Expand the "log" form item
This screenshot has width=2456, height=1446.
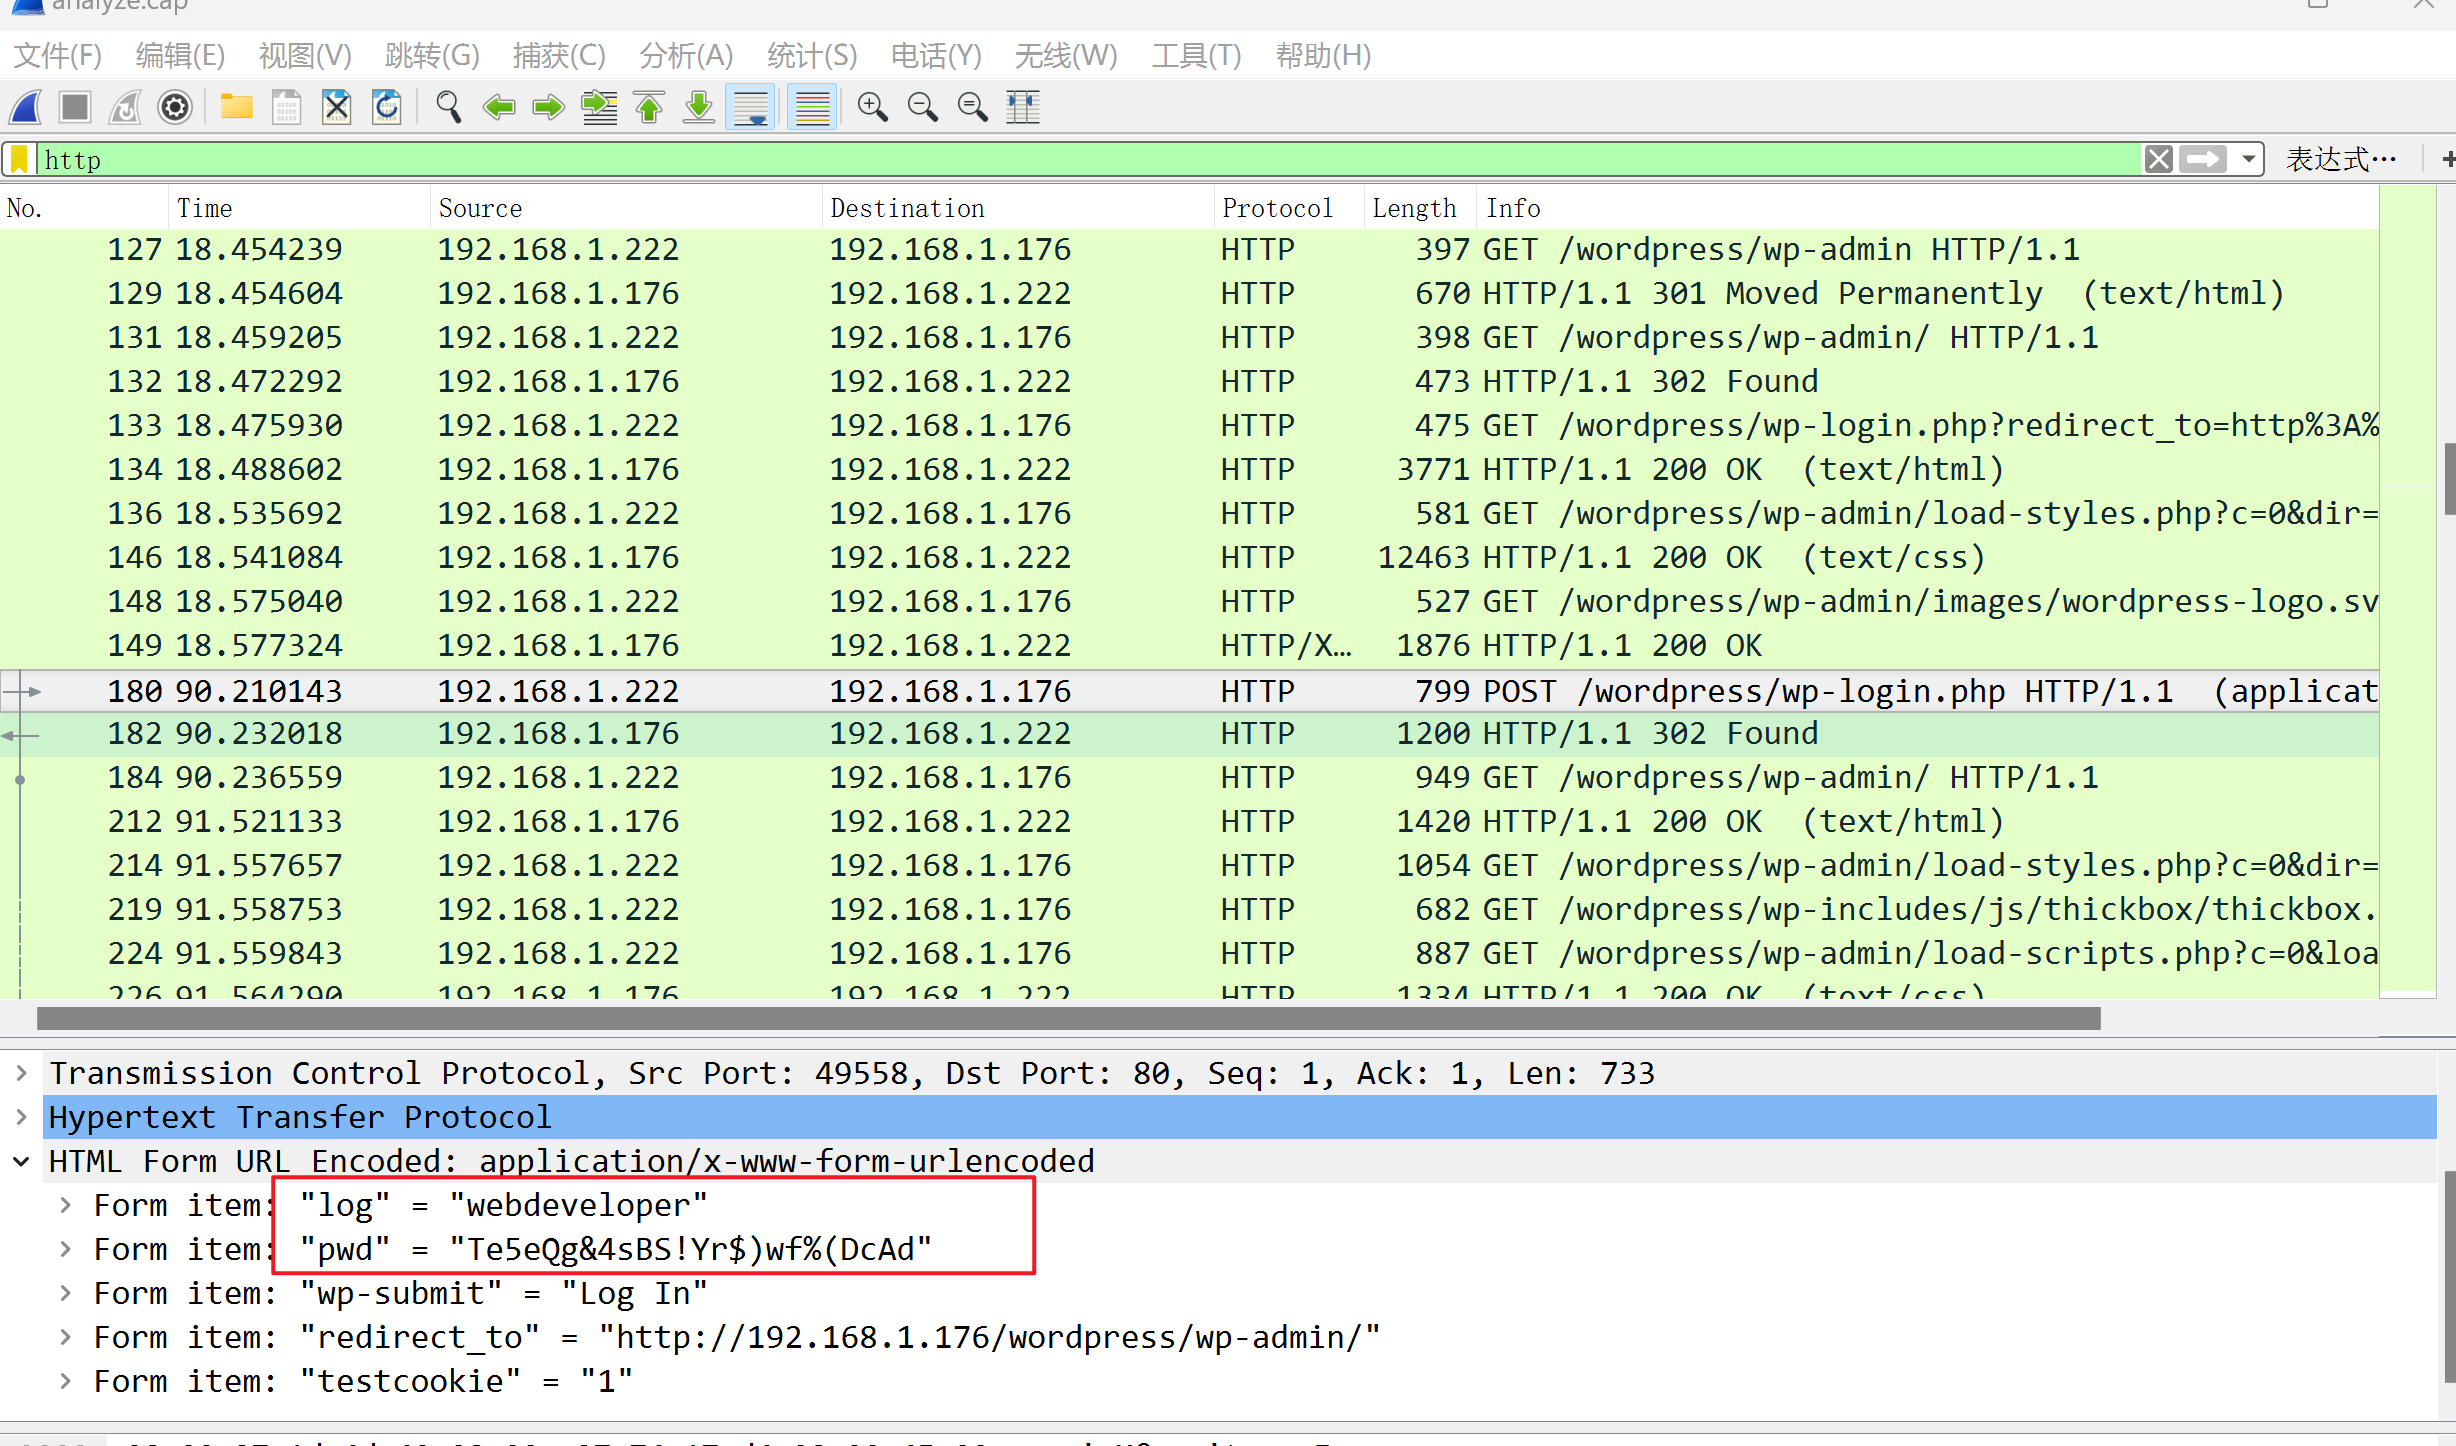point(65,1205)
